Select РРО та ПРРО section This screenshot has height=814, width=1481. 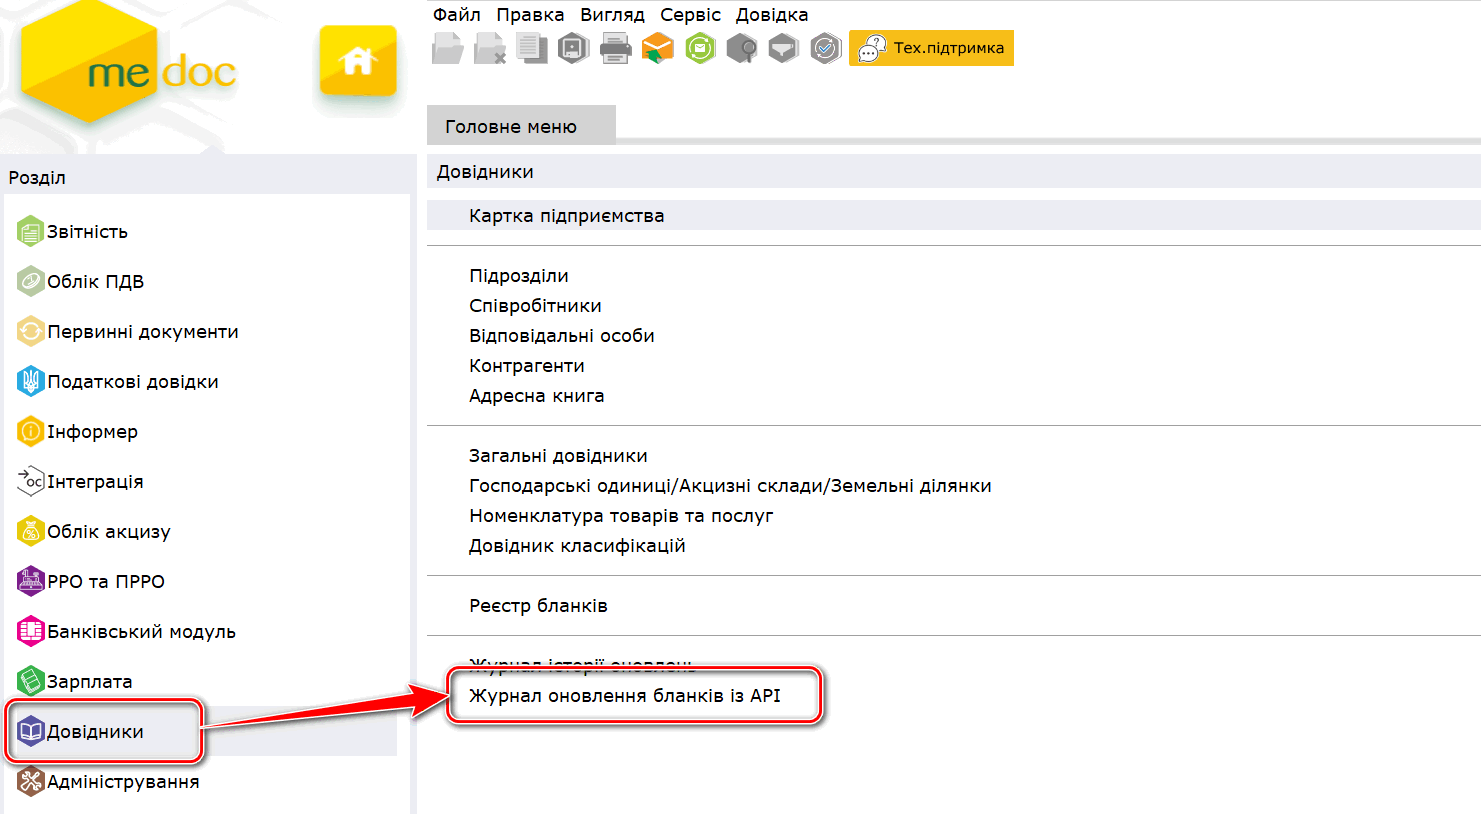[105, 582]
